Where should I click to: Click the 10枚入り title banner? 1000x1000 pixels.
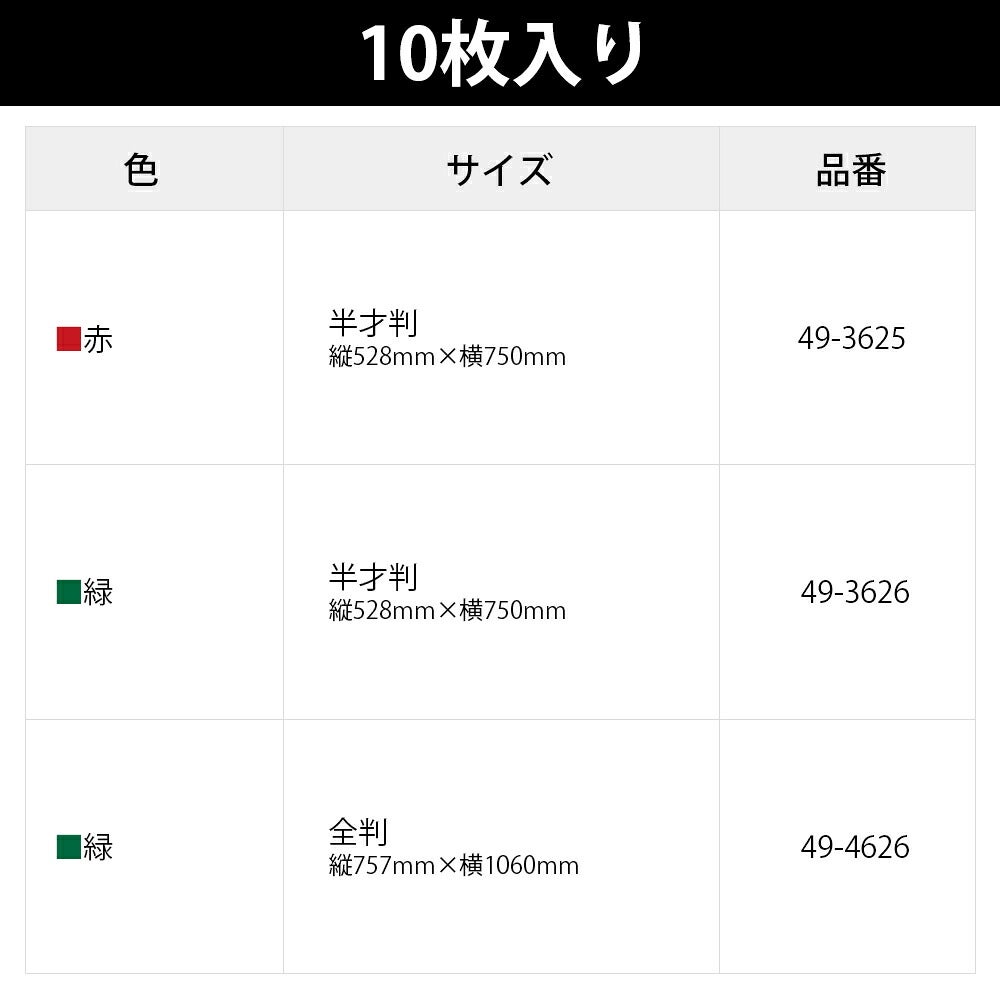[x=500, y=53]
